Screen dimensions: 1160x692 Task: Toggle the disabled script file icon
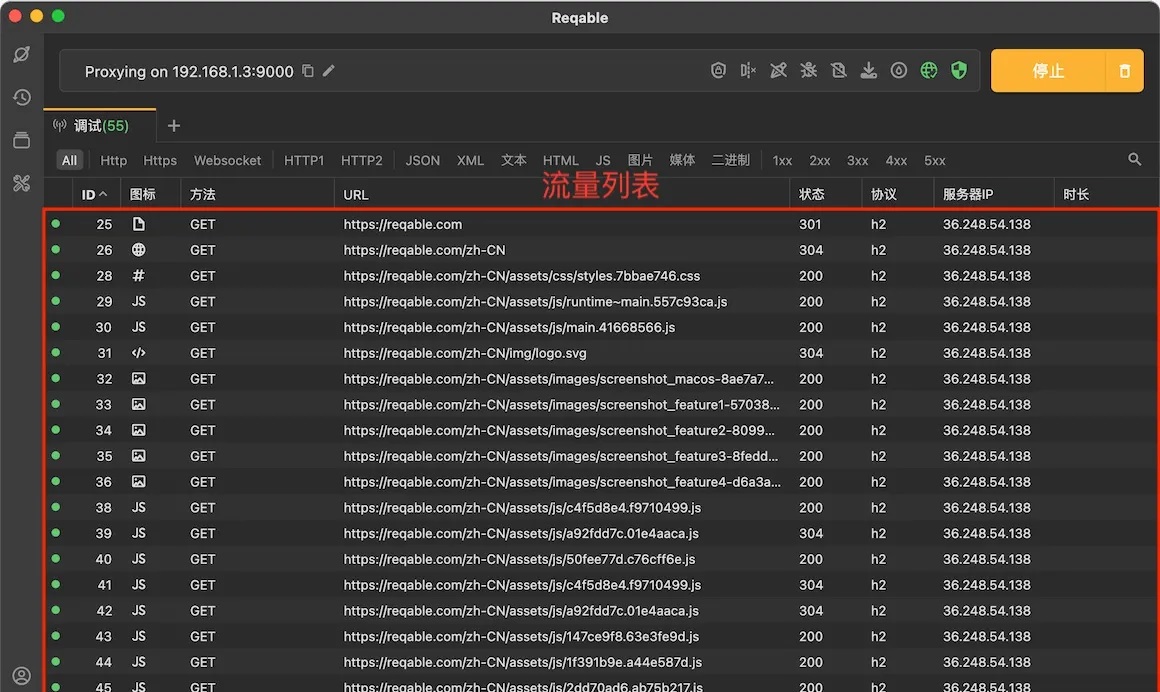(x=838, y=70)
